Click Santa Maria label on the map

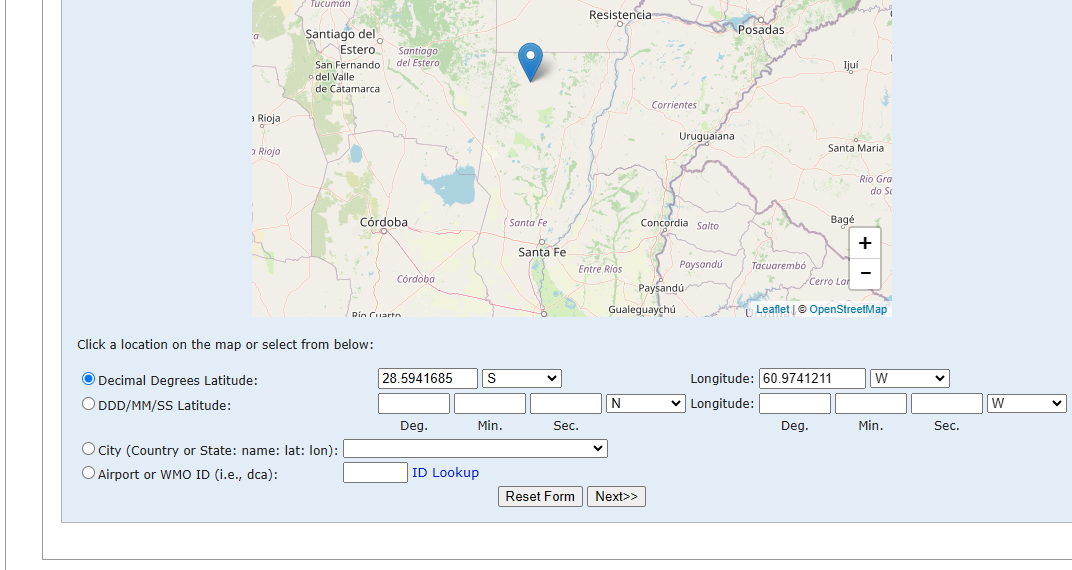click(856, 148)
